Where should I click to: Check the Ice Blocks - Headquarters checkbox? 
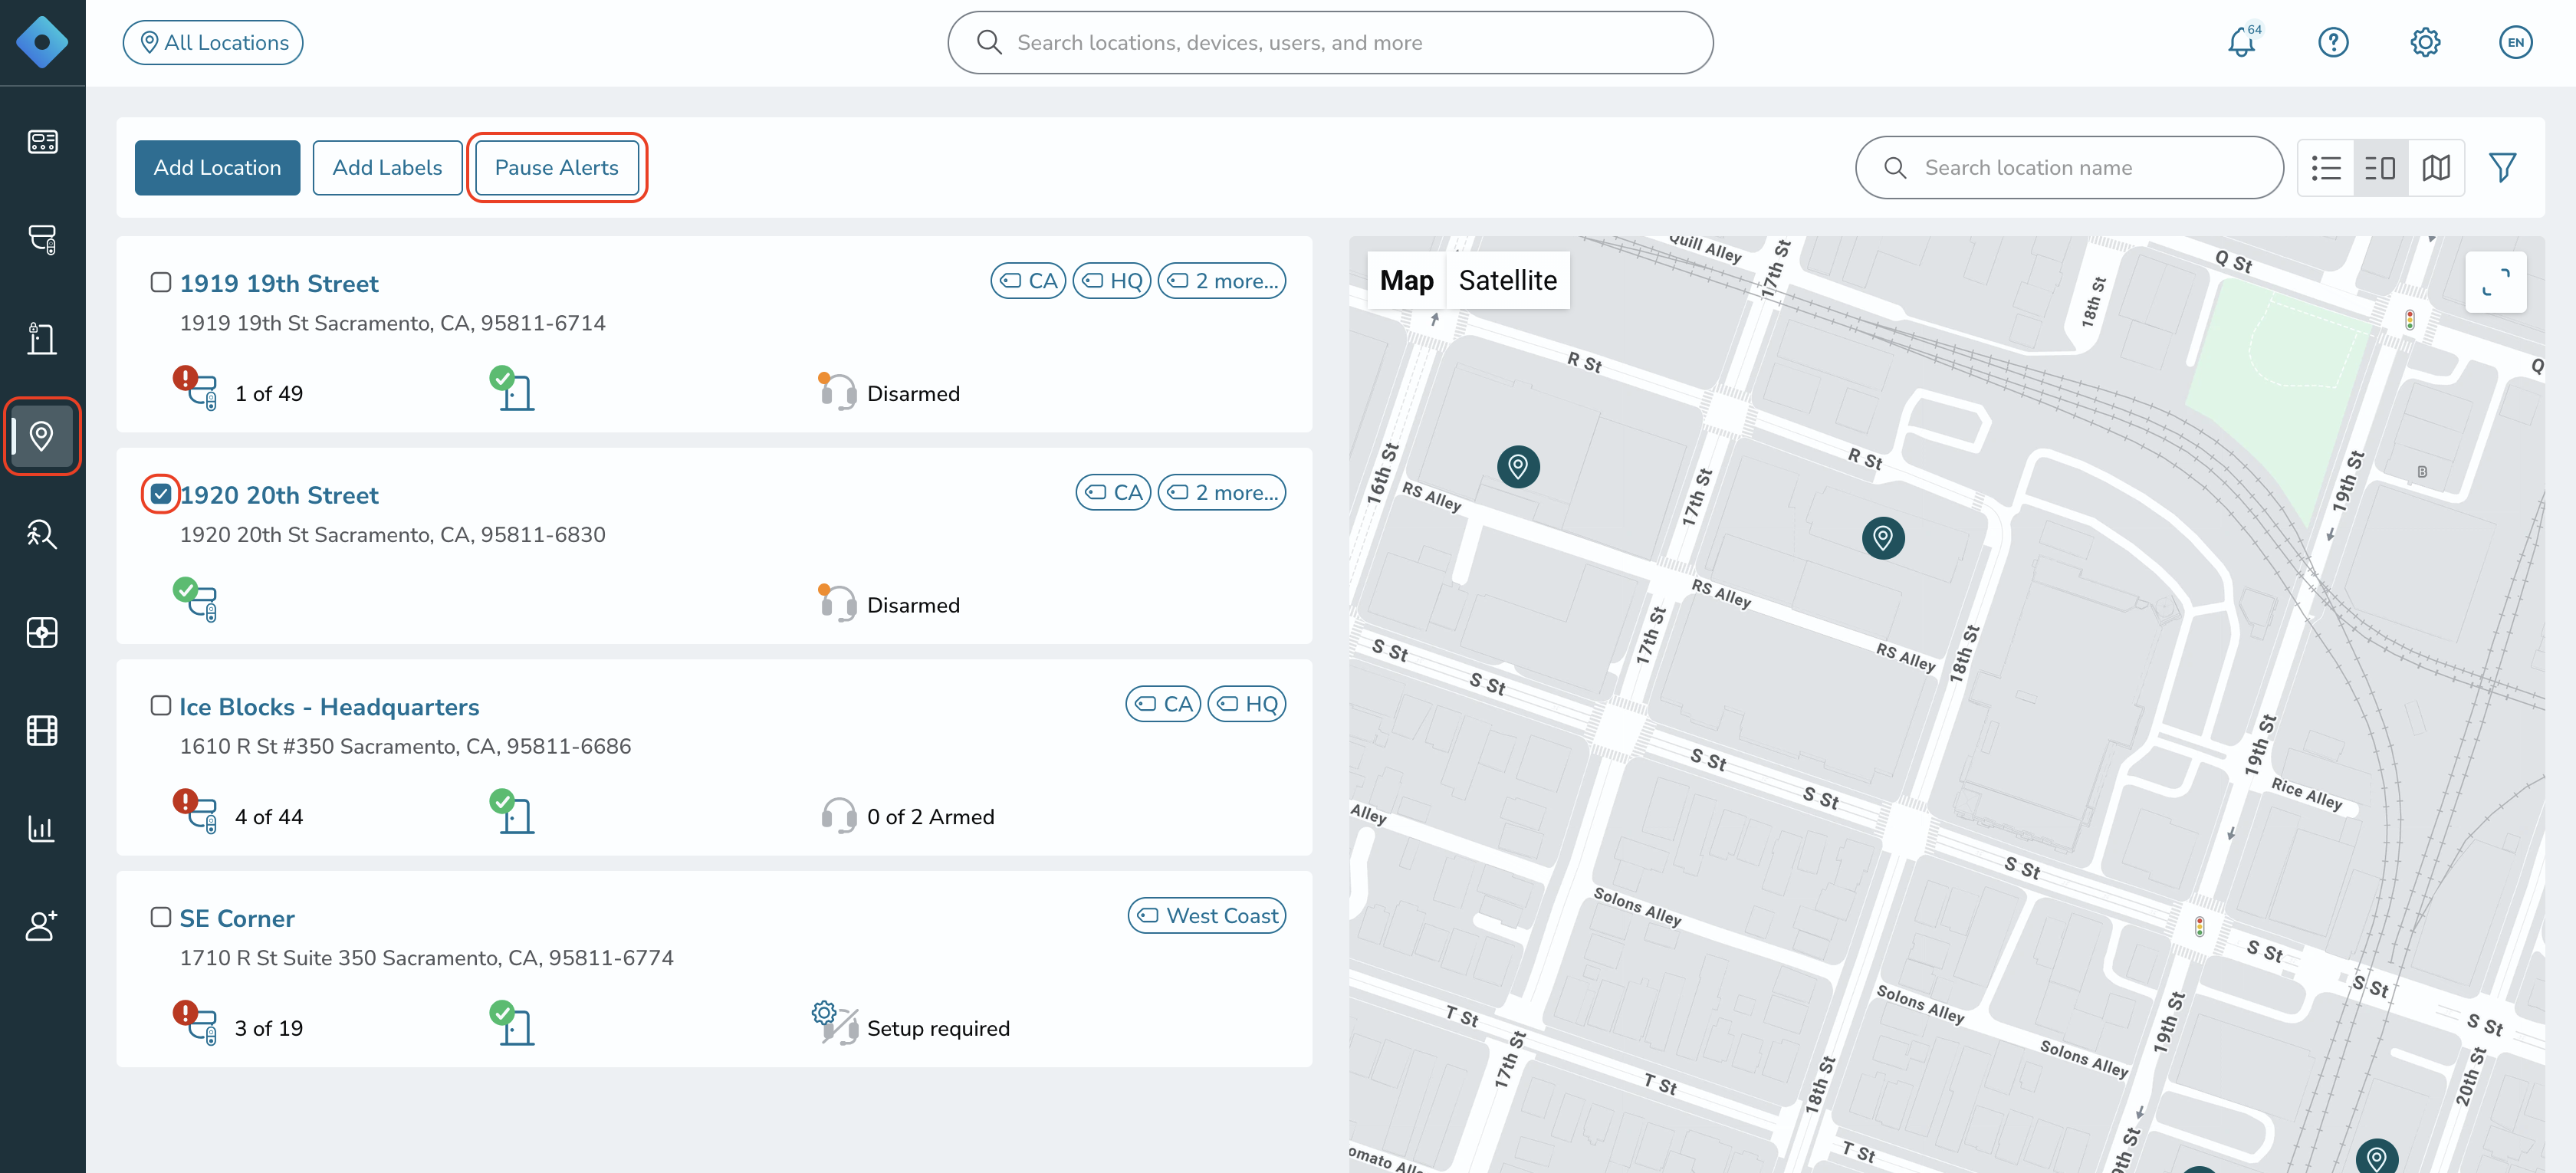click(161, 706)
